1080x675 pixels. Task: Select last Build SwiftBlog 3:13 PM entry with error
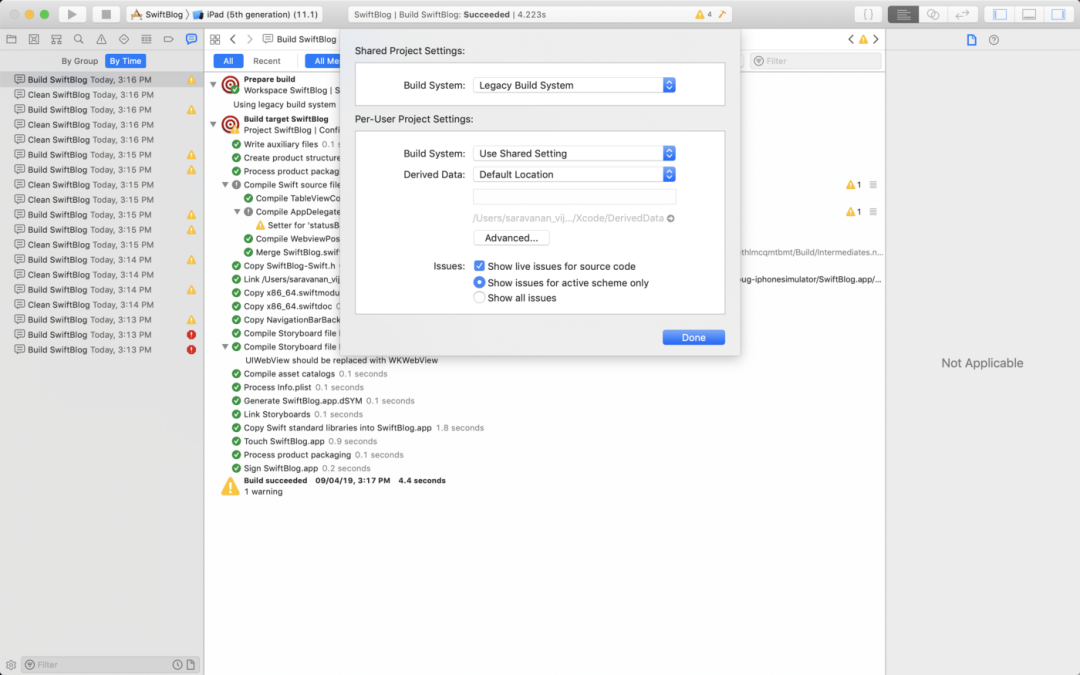102,350
